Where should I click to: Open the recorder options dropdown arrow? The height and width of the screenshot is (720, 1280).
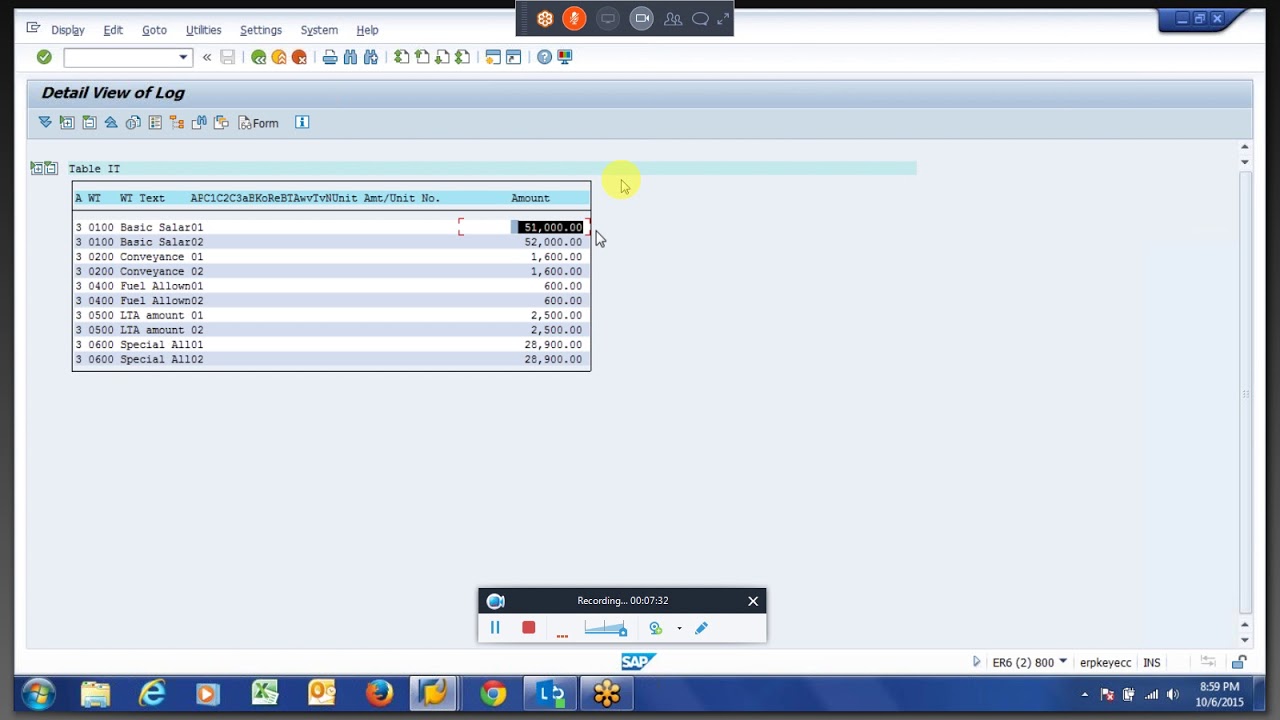pos(679,628)
